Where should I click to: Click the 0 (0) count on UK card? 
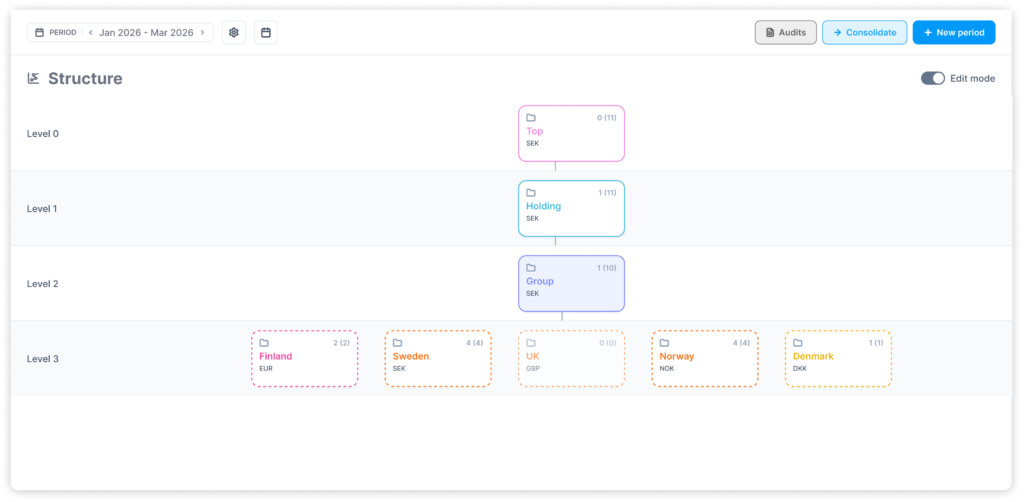(x=607, y=343)
